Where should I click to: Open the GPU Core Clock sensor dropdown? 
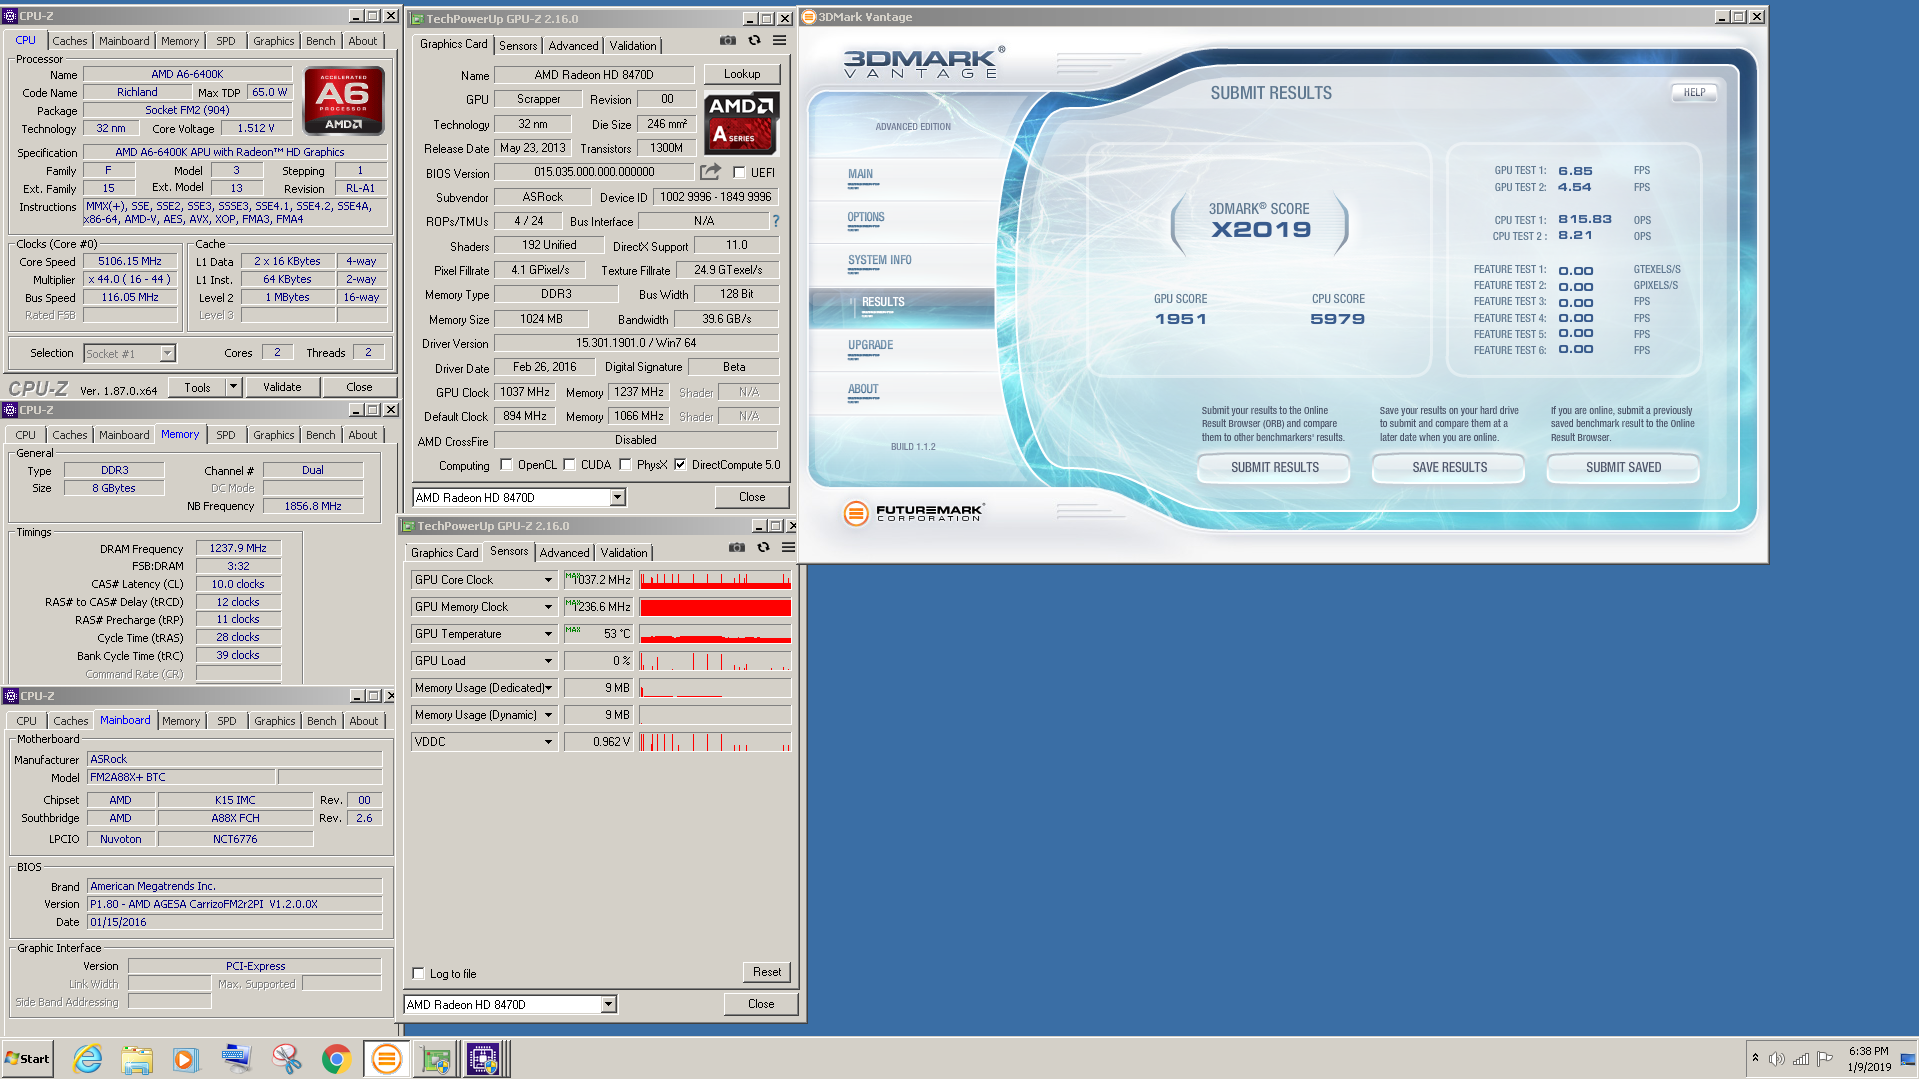(548, 580)
